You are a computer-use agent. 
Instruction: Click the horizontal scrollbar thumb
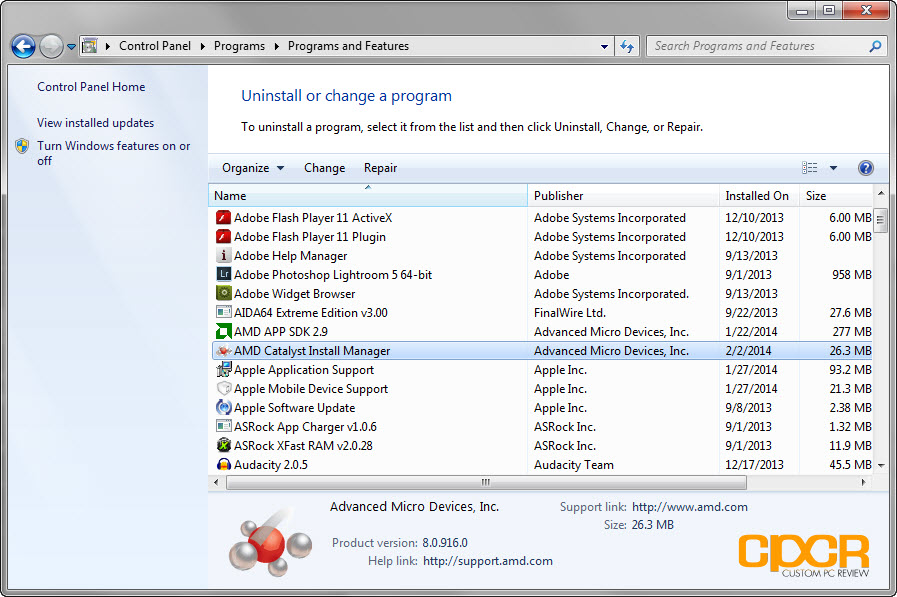[486, 483]
